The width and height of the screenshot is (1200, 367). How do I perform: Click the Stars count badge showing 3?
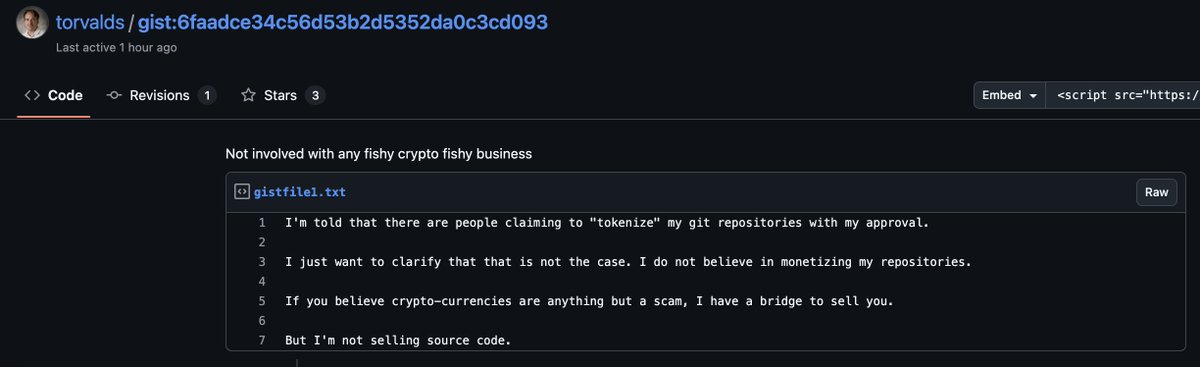tap(315, 96)
